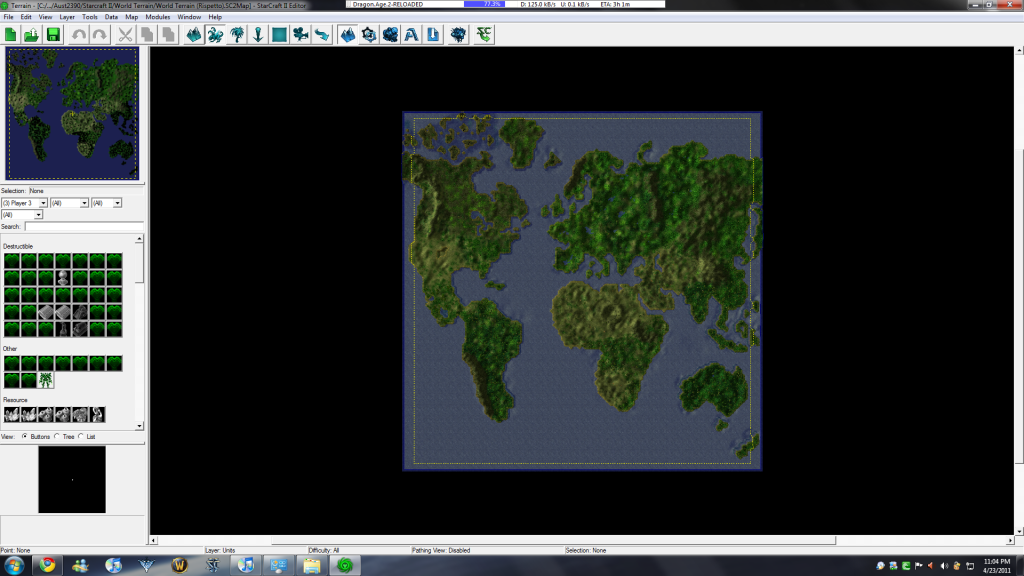Viewport: 1024px width, 576px height.
Task: Open the Modules menu
Action: click(157, 17)
